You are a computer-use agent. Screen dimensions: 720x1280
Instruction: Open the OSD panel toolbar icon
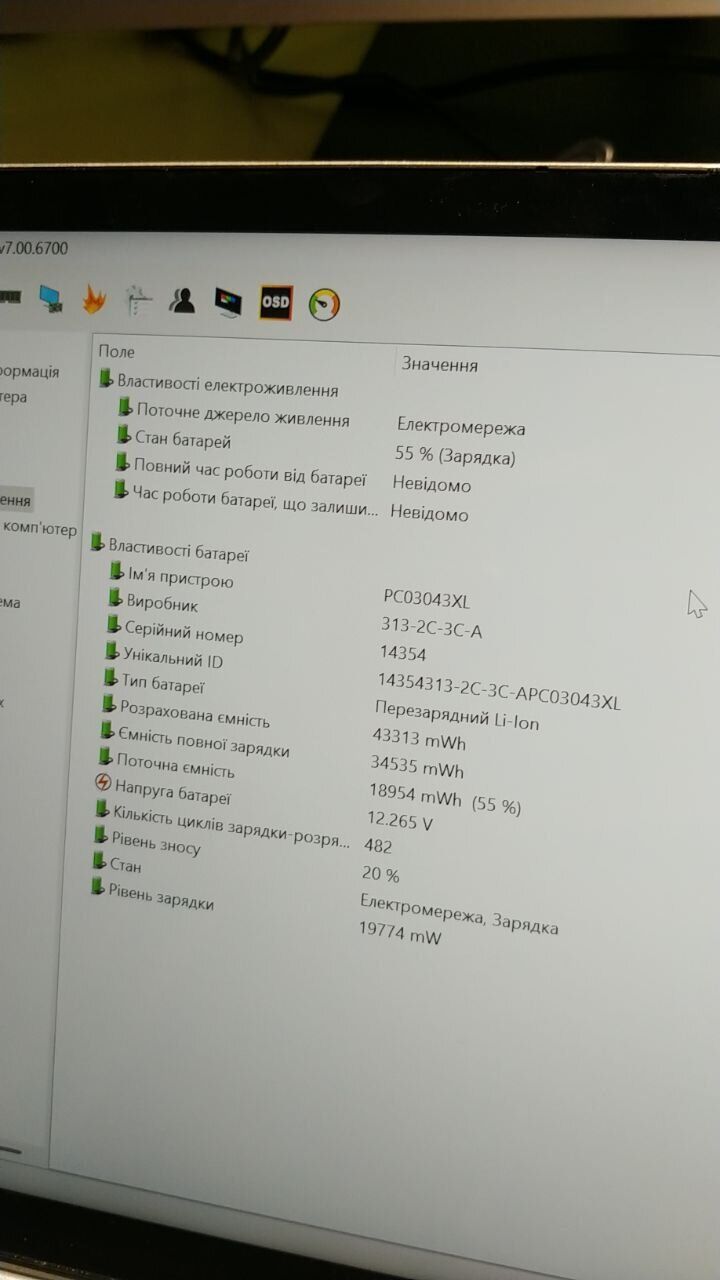pos(276,302)
